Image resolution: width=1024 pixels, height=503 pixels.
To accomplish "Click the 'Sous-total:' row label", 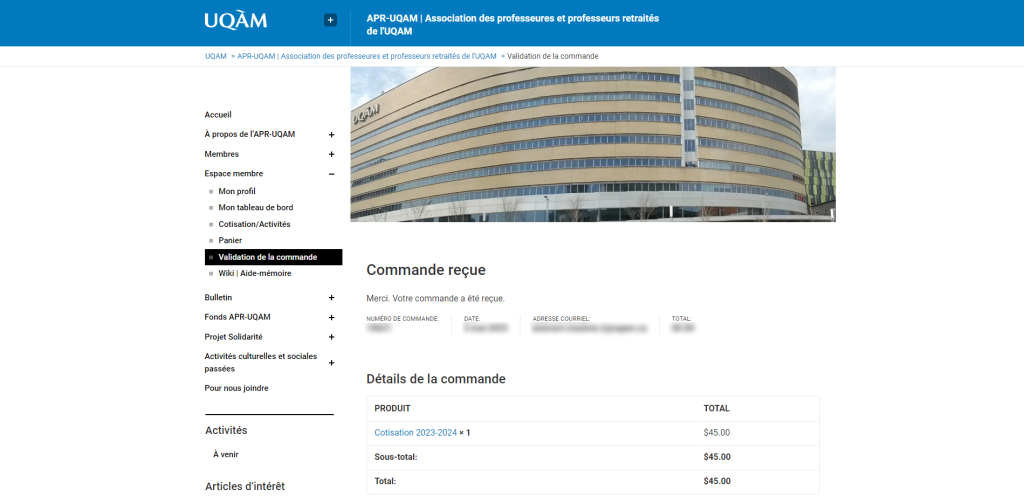I will pos(396,457).
